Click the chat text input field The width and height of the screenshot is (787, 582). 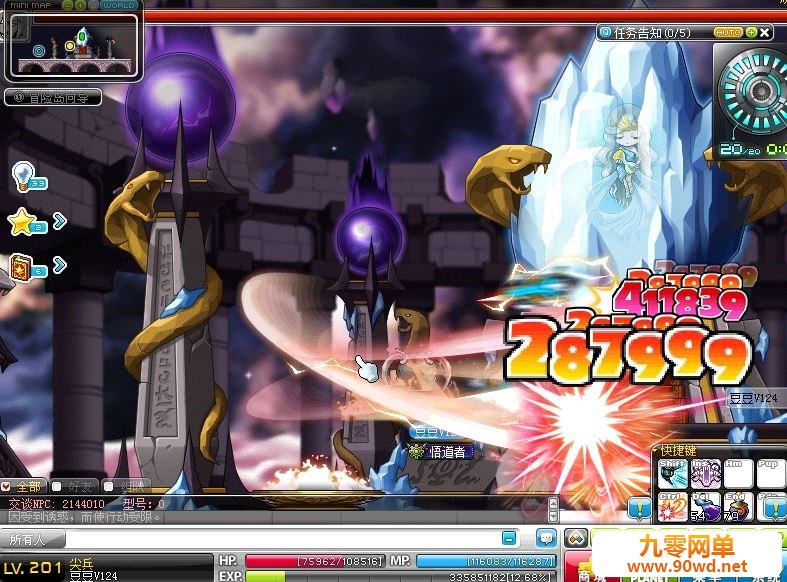click(x=282, y=539)
